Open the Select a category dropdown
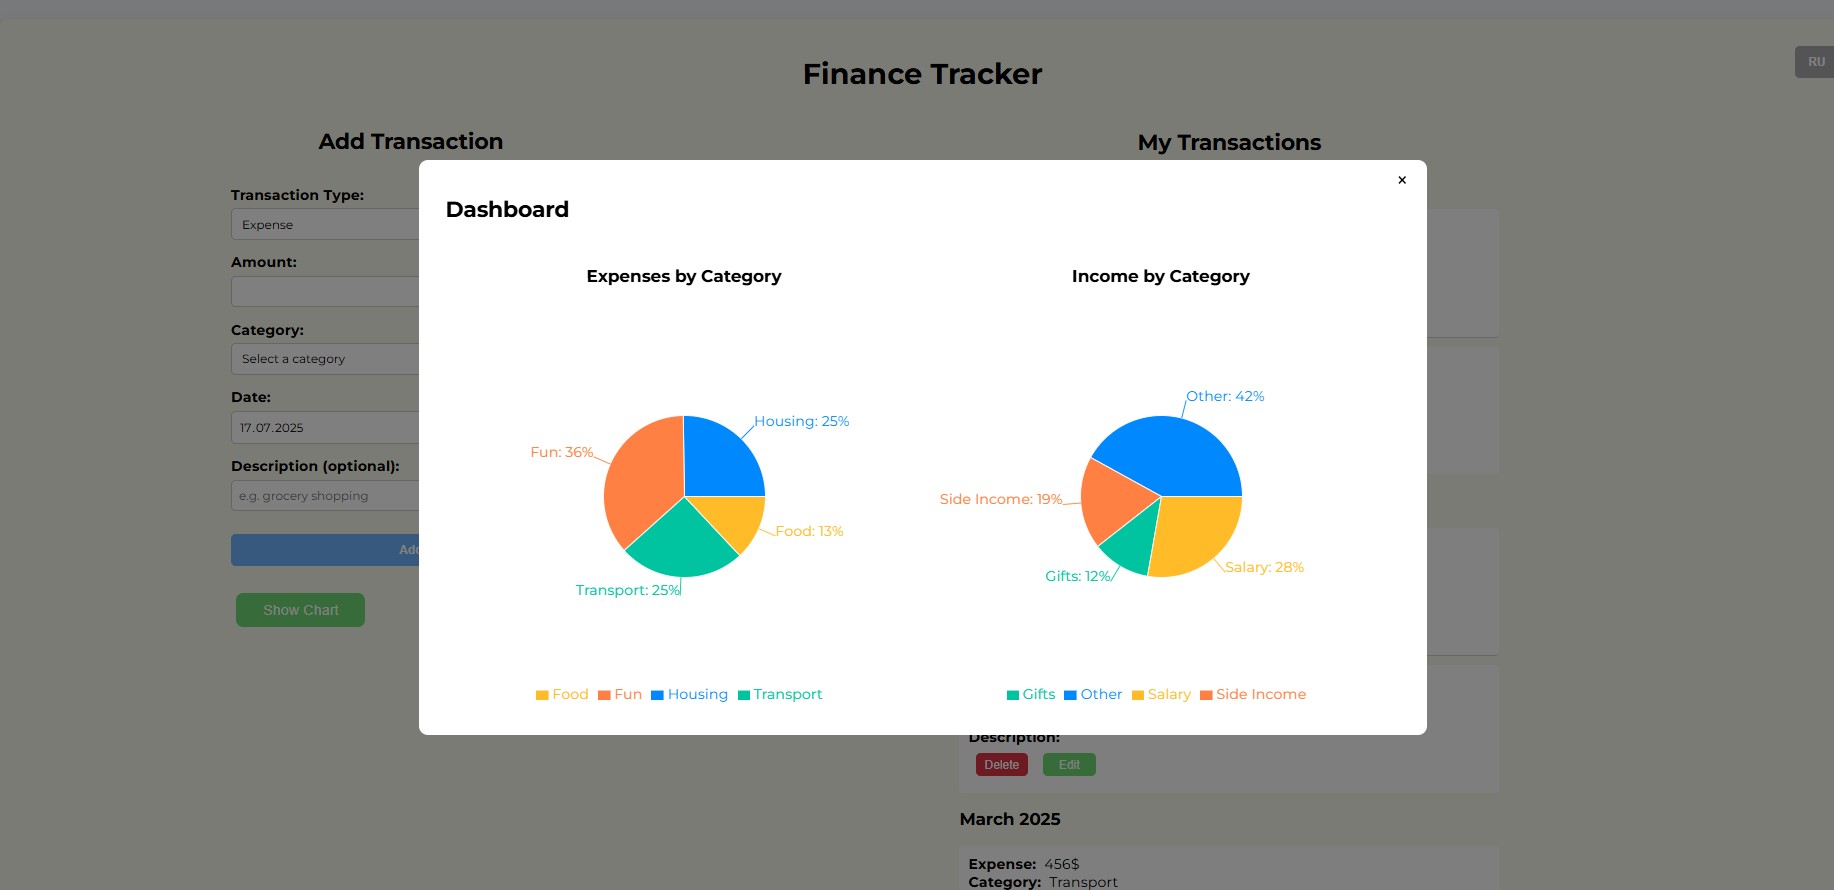 (x=330, y=358)
